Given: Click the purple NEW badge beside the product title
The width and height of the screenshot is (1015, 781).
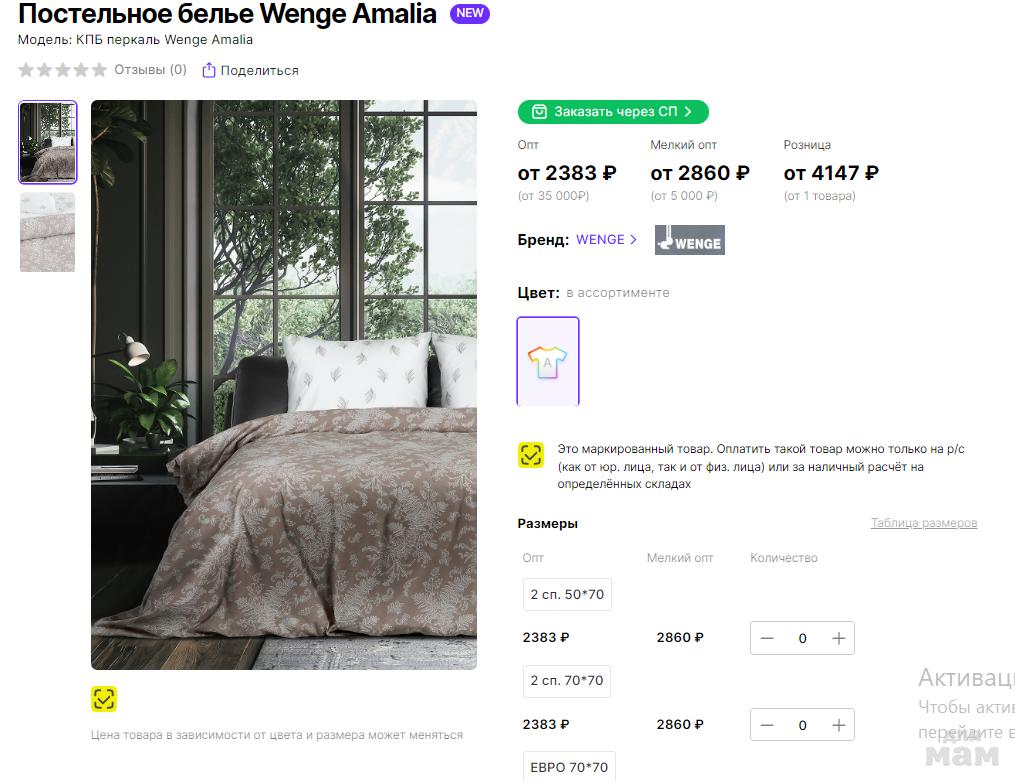Looking at the screenshot, I should (x=470, y=14).
